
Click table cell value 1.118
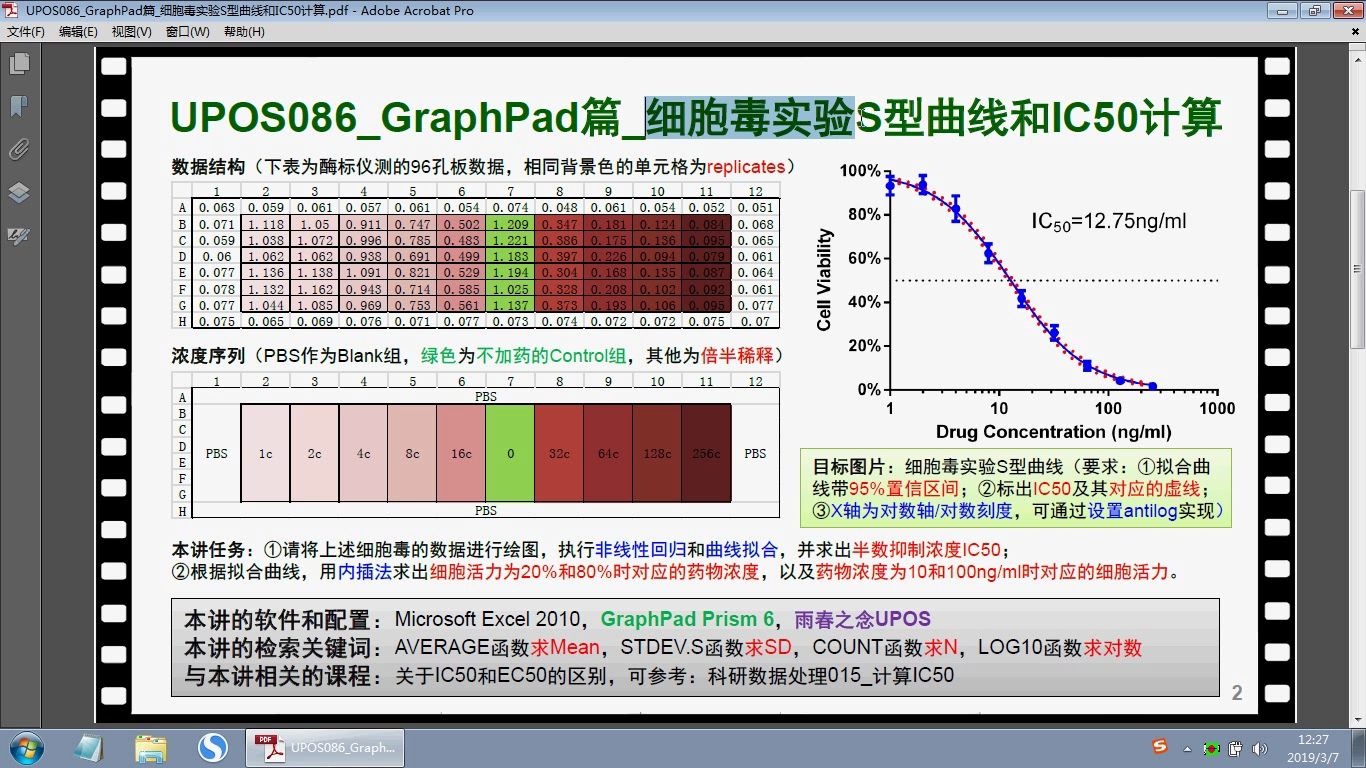click(x=266, y=225)
